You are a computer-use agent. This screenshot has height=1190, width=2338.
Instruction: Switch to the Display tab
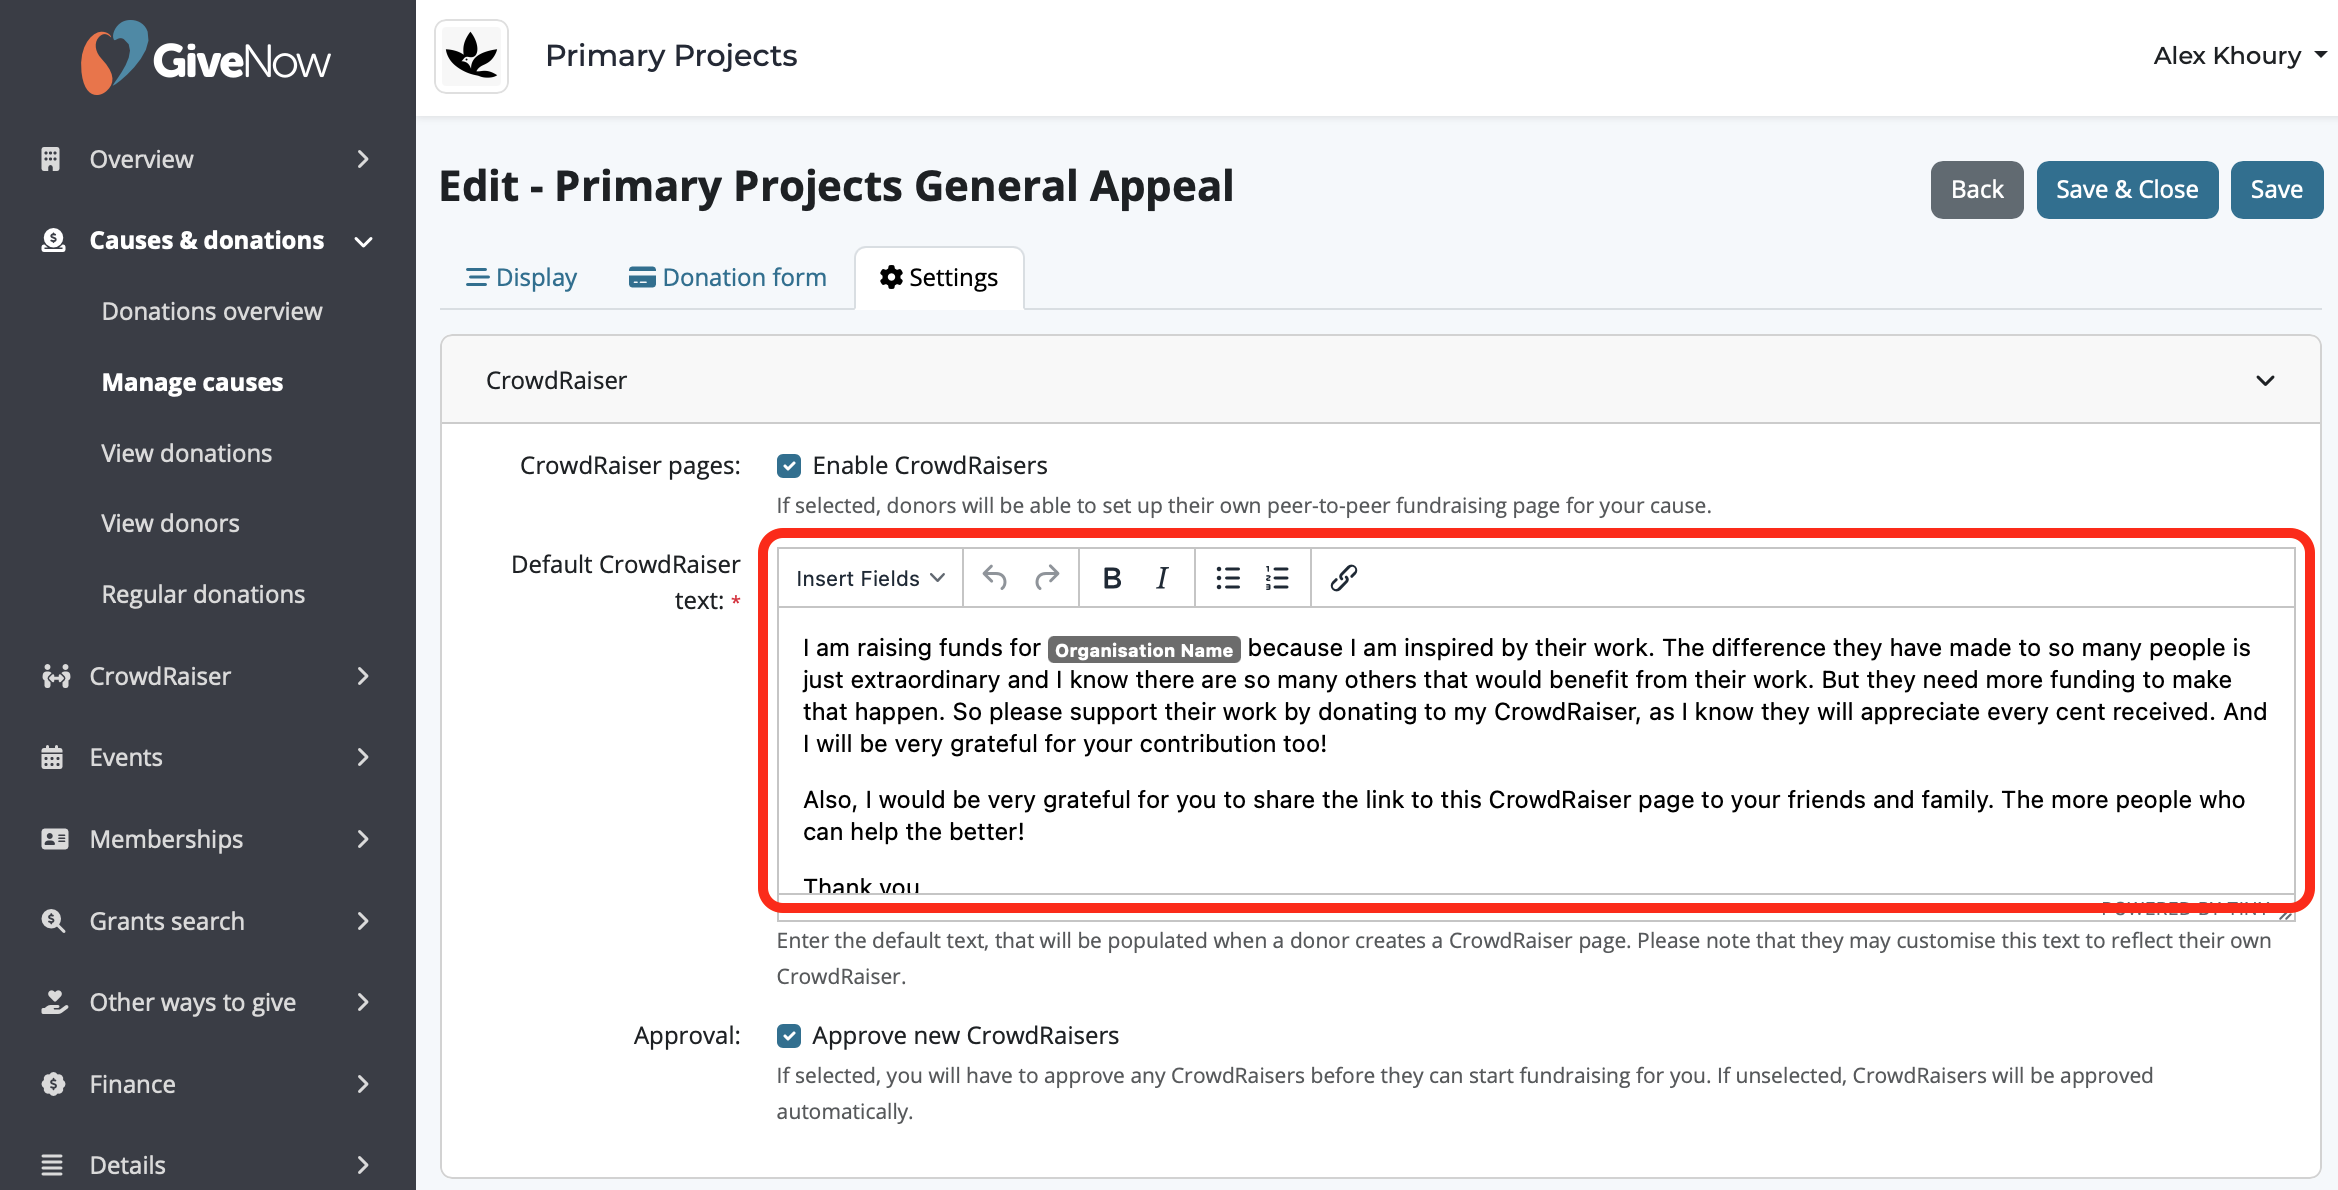pyautogui.click(x=521, y=277)
